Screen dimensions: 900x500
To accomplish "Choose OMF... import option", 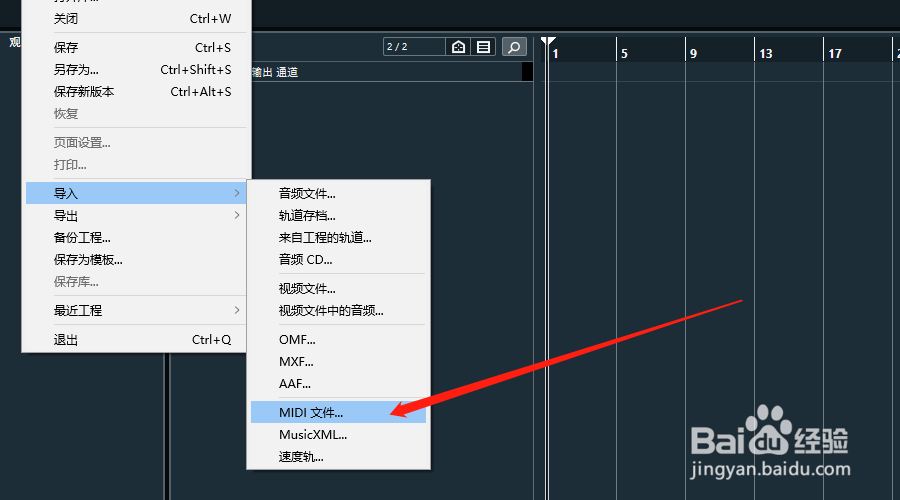I will pyautogui.click(x=338, y=340).
